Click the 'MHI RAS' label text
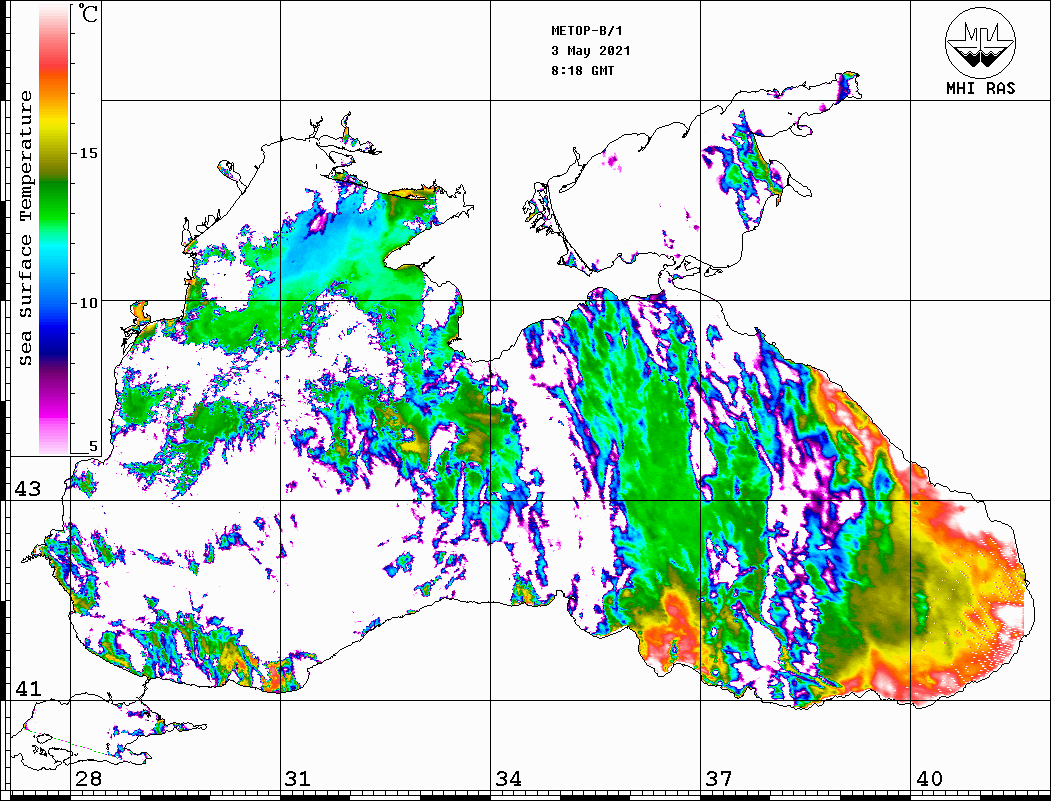Viewport: 1051px width, 801px height. (x=981, y=88)
